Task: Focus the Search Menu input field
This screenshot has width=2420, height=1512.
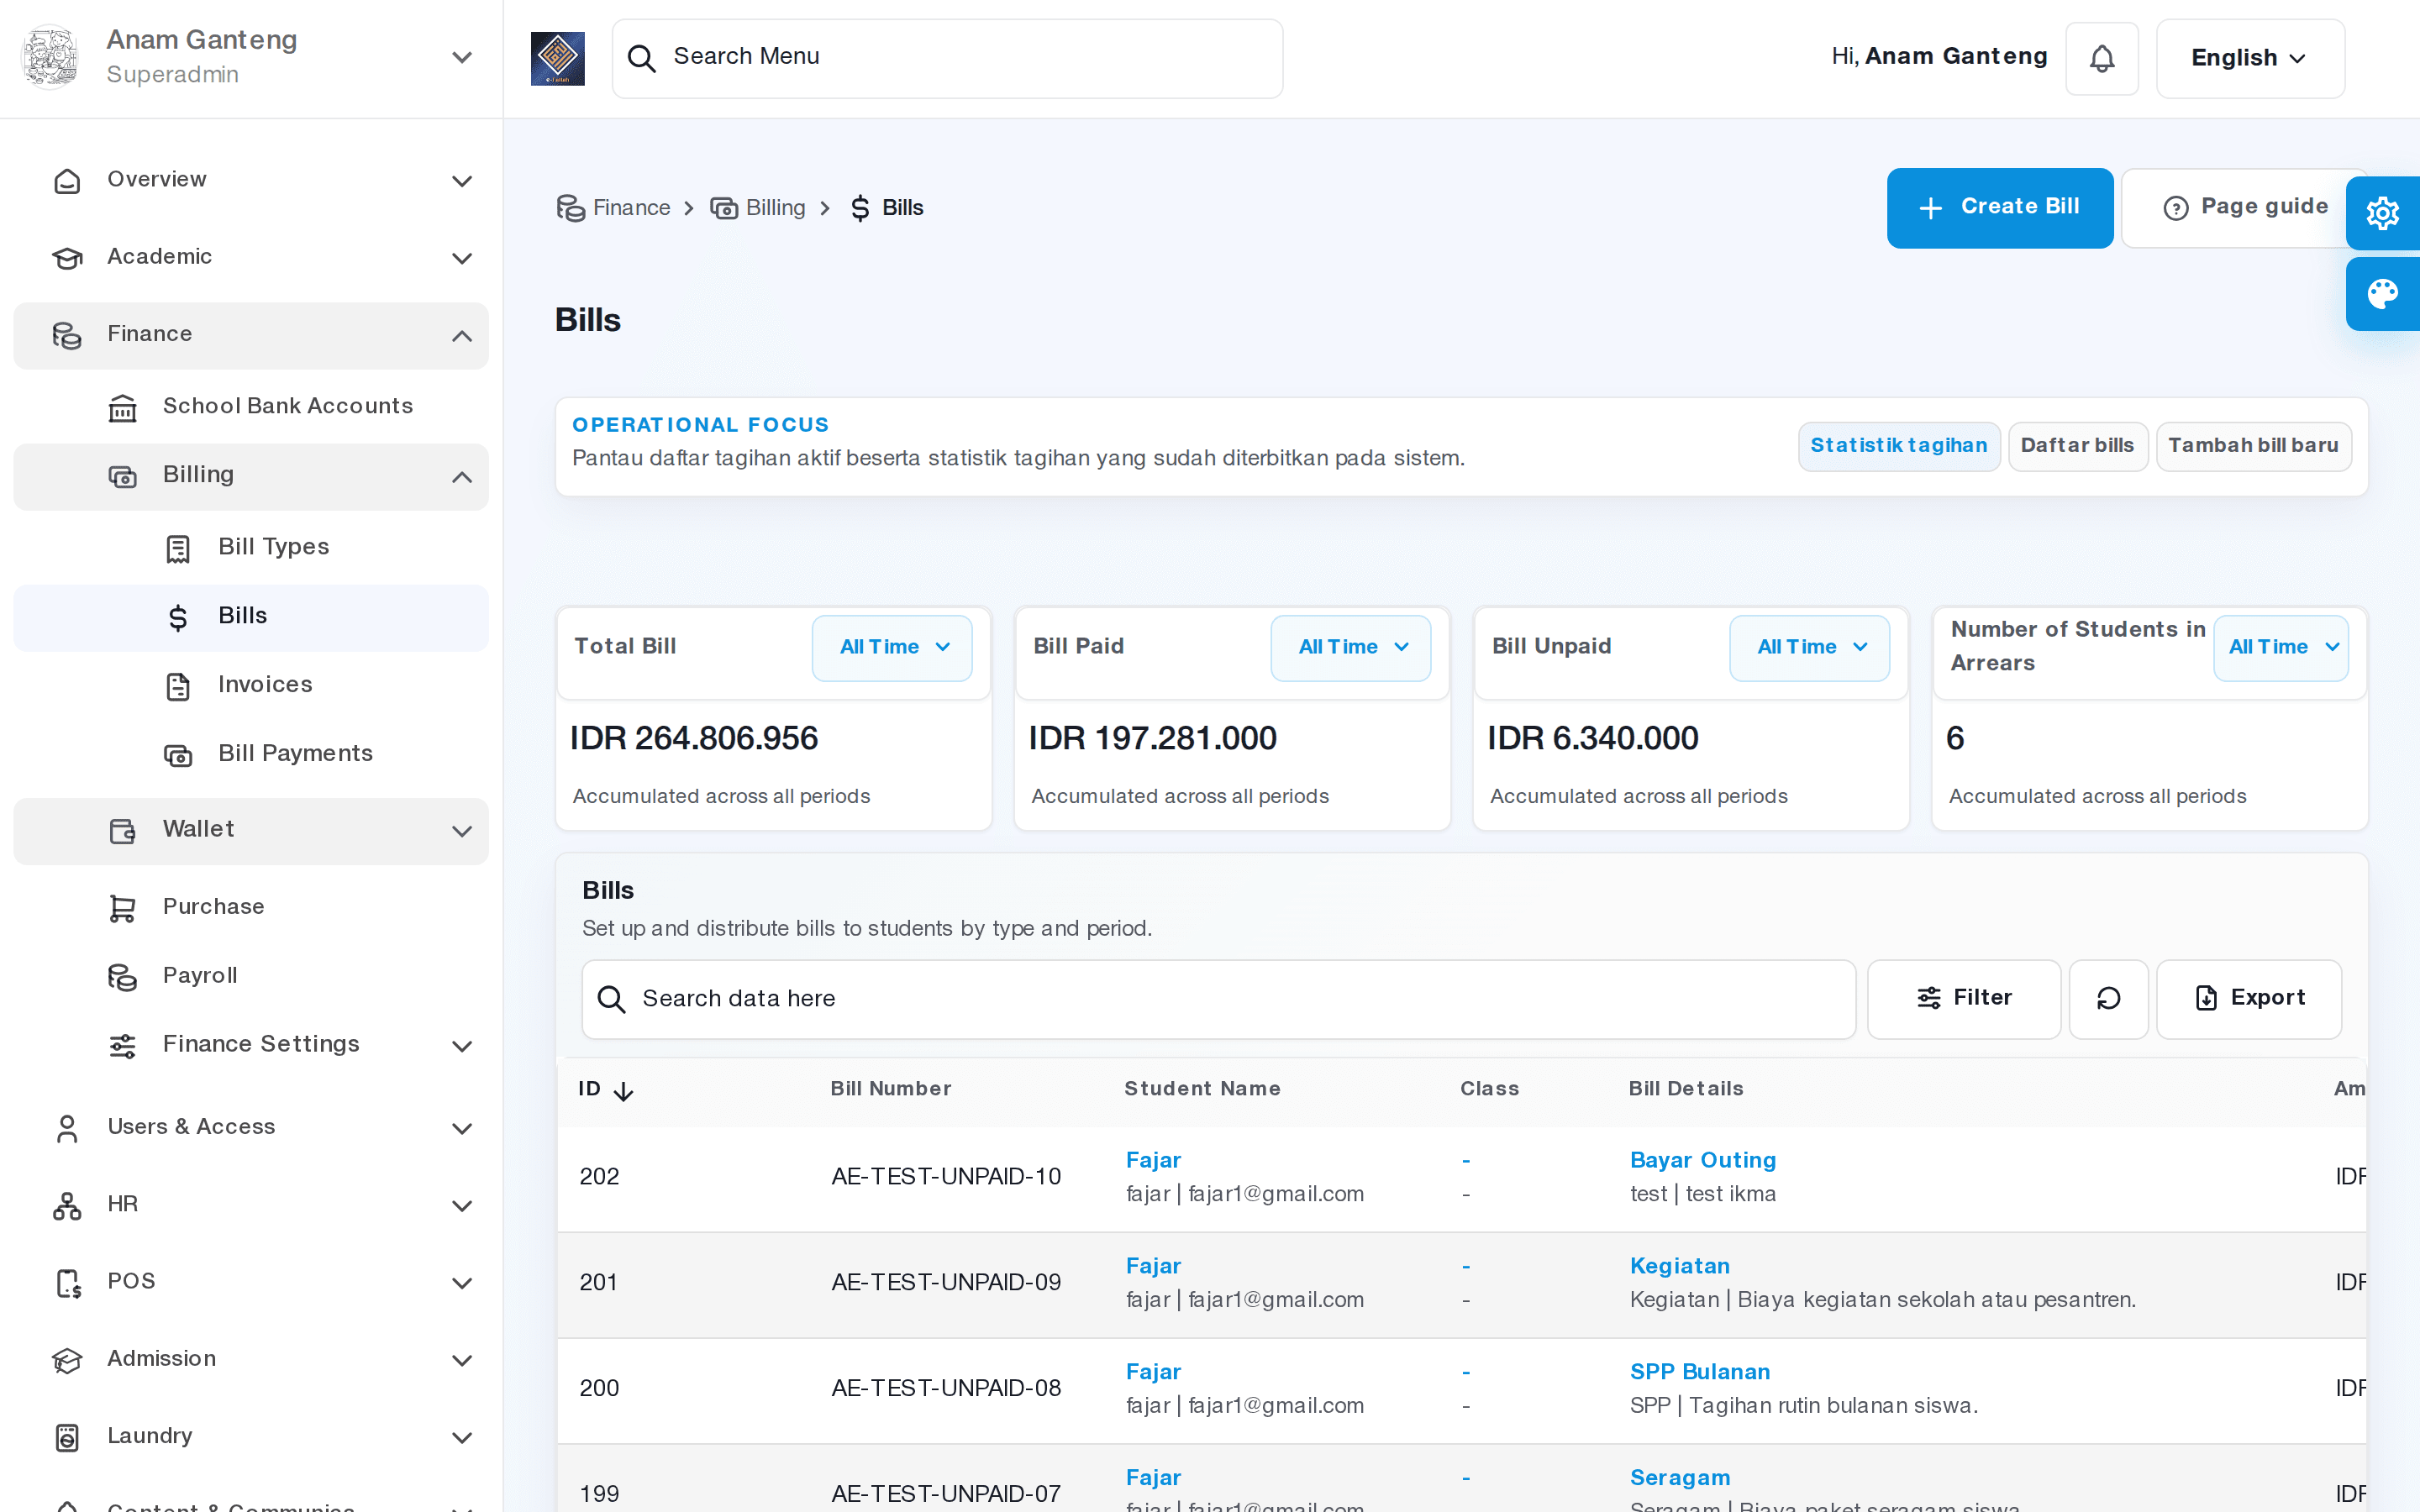Action: [947, 58]
